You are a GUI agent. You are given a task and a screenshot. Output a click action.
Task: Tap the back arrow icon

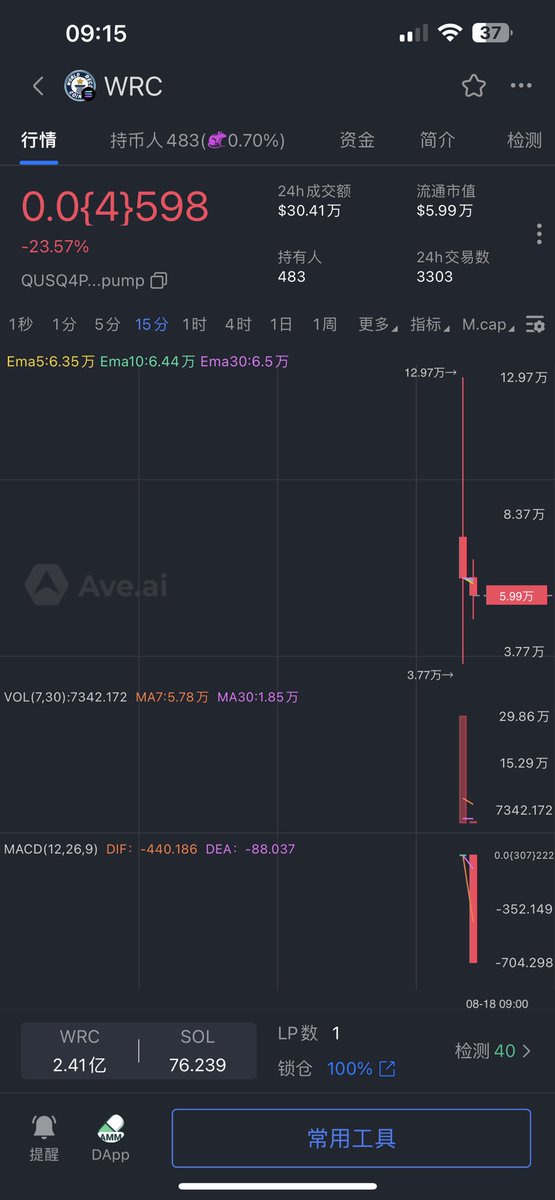point(38,86)
